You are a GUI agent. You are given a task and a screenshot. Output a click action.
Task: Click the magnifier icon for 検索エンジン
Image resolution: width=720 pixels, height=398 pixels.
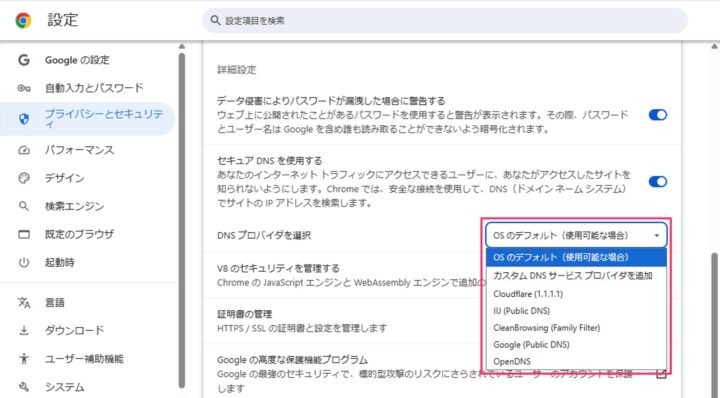click(x=24, y=206)
